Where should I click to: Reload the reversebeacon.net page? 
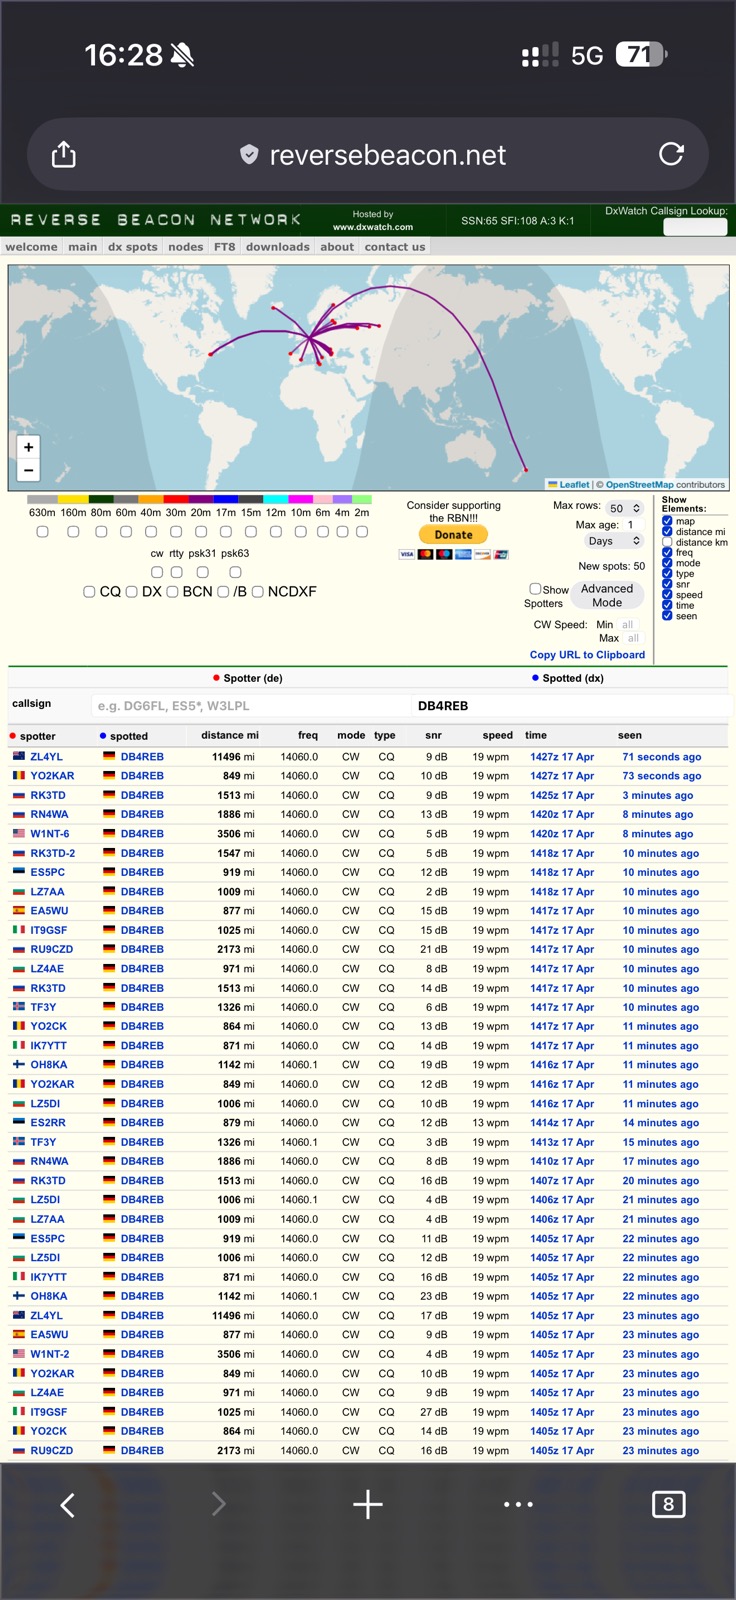coord(672,154)
